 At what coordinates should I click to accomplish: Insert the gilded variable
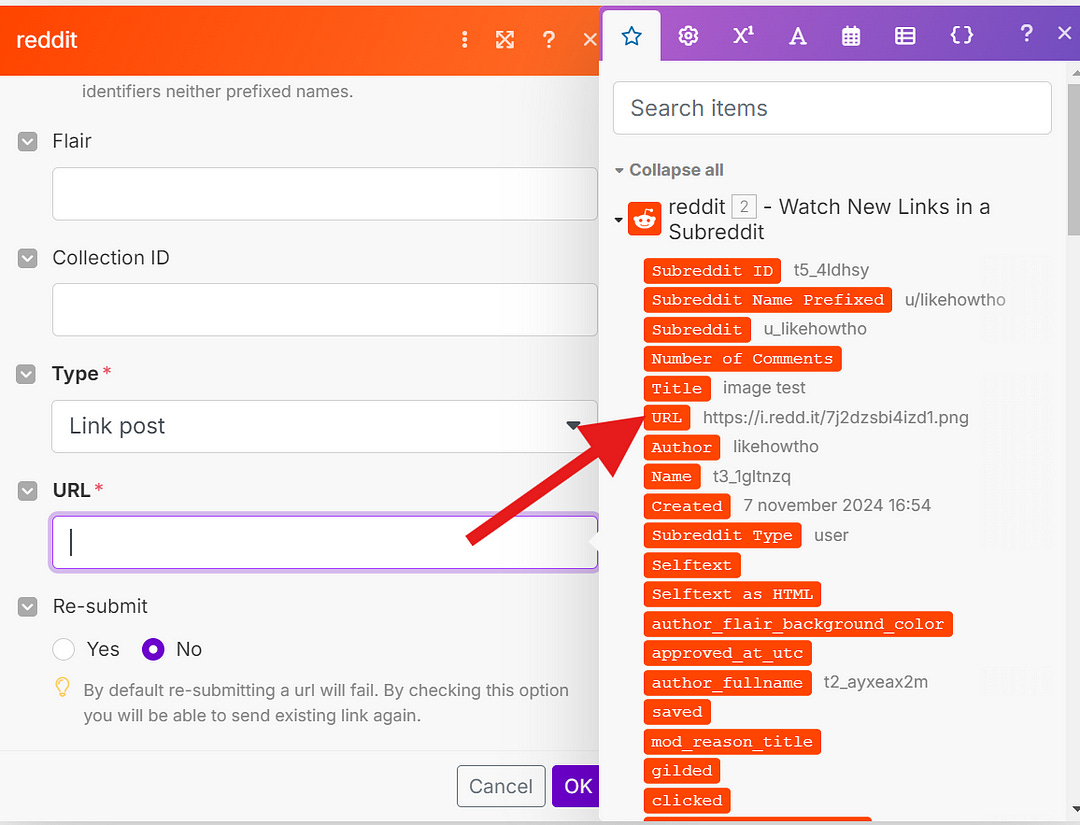681,771
